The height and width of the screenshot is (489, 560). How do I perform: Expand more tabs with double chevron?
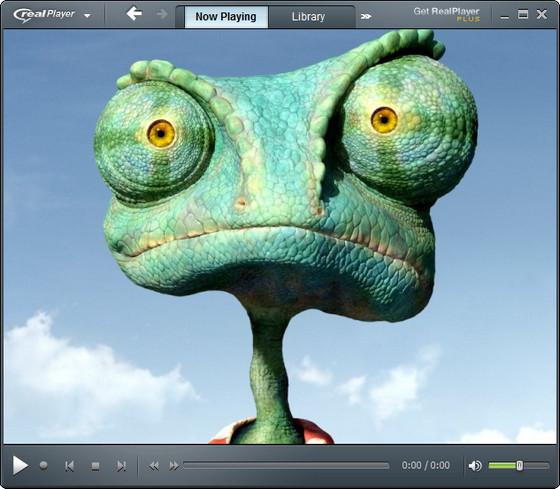point(366,16)
